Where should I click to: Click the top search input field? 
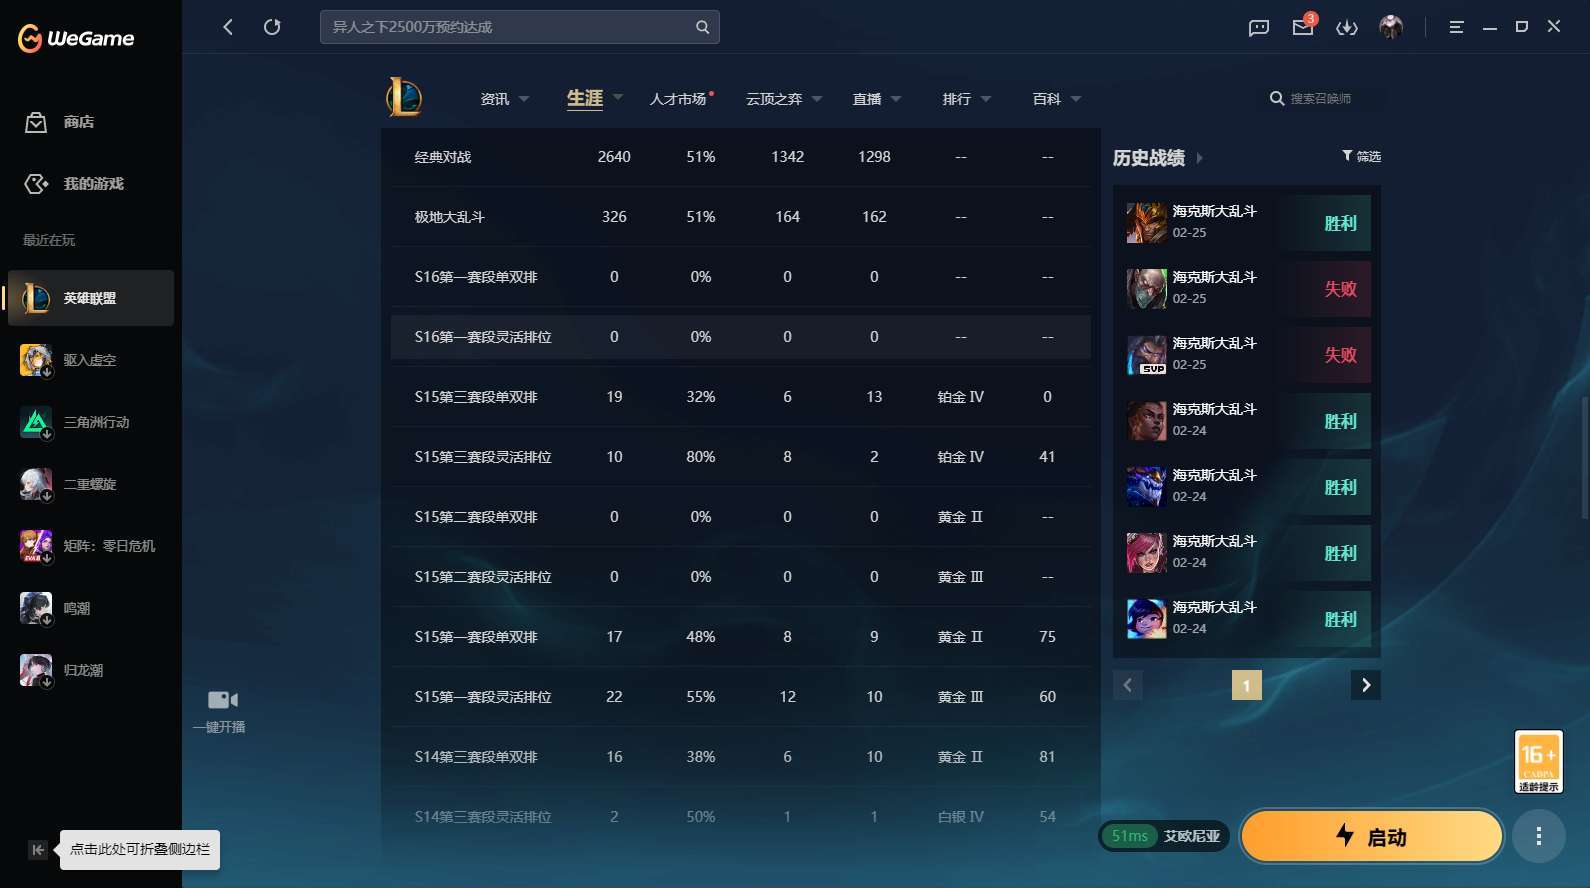(510, 27)
